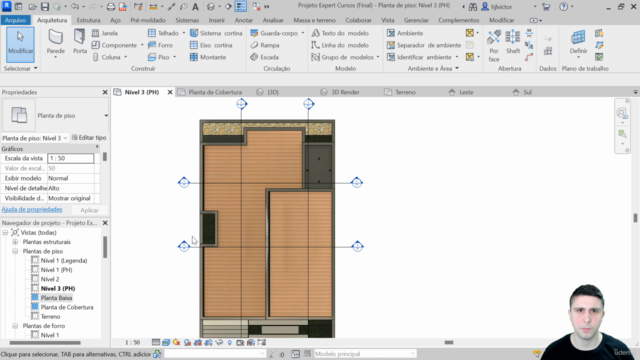The image size is (640, 360).
Task: Switch to the Anotar ribbon tab
Action: [x=244, y=20]
